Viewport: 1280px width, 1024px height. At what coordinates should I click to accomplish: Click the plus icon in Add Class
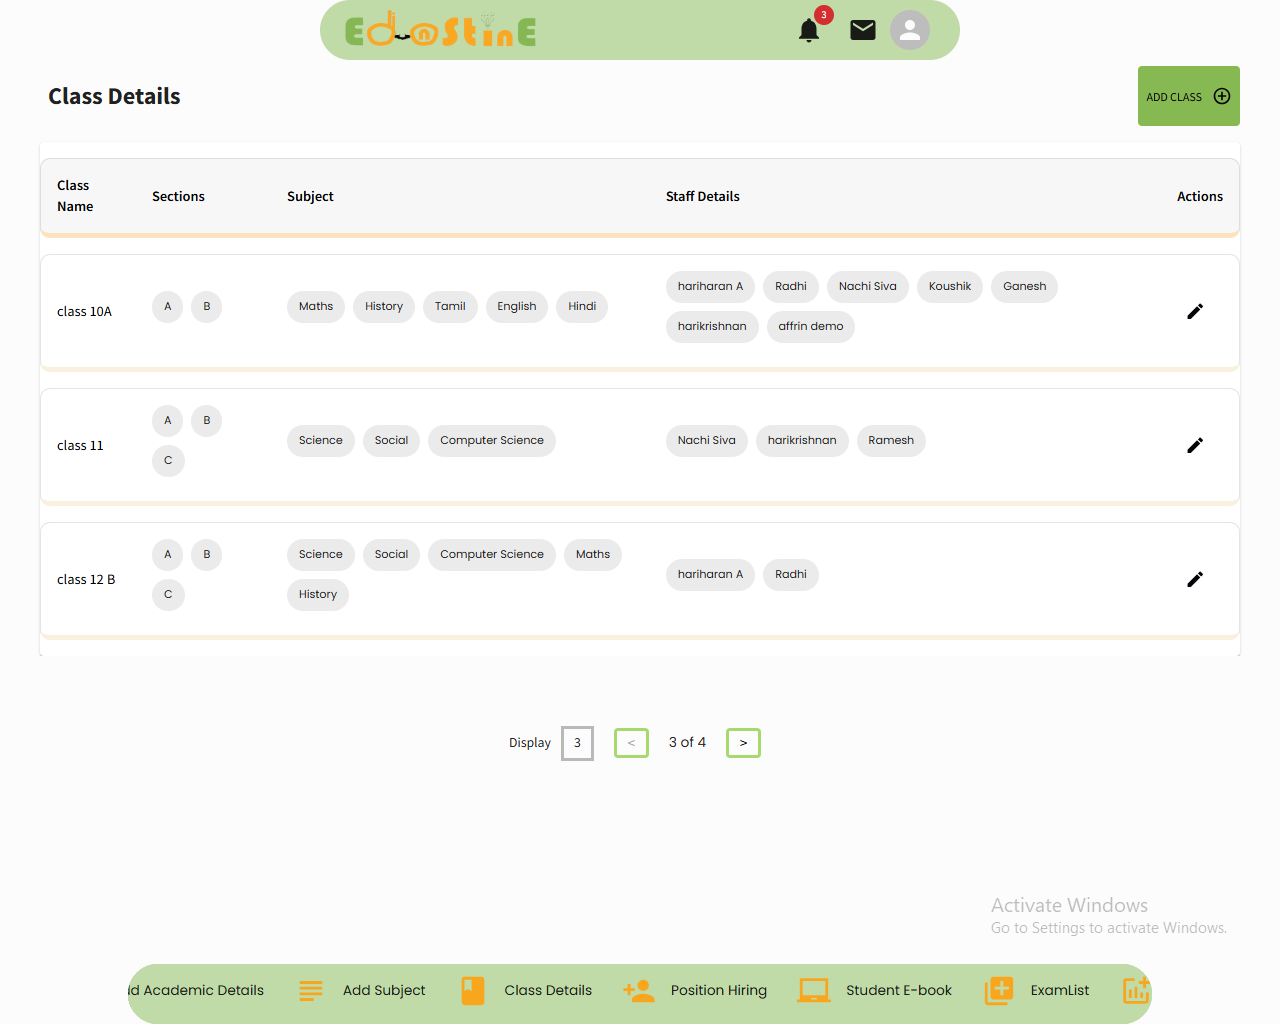pos(1222,96)
